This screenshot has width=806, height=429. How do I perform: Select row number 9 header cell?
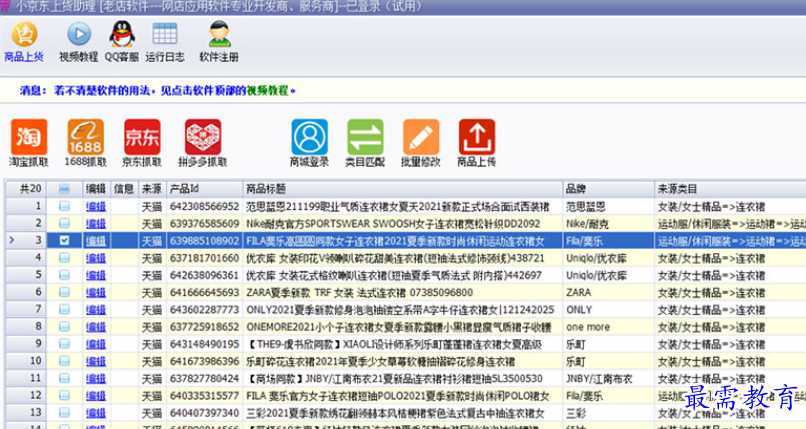click(x=26, y=344)
